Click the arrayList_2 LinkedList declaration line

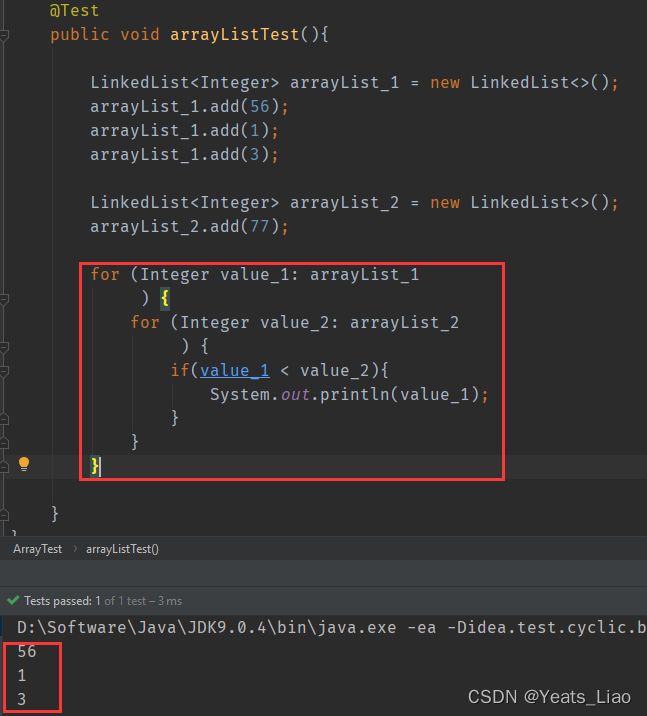tap(354, 202)
